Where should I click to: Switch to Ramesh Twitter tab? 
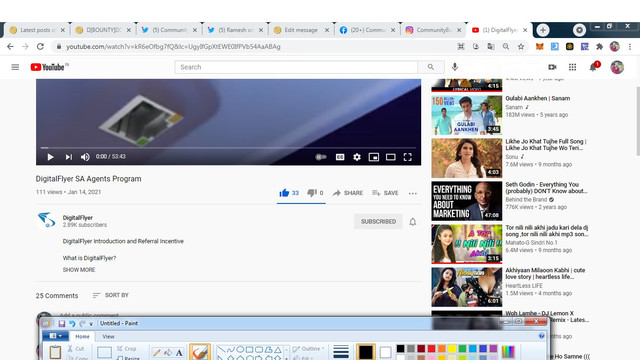coord(235,30)
